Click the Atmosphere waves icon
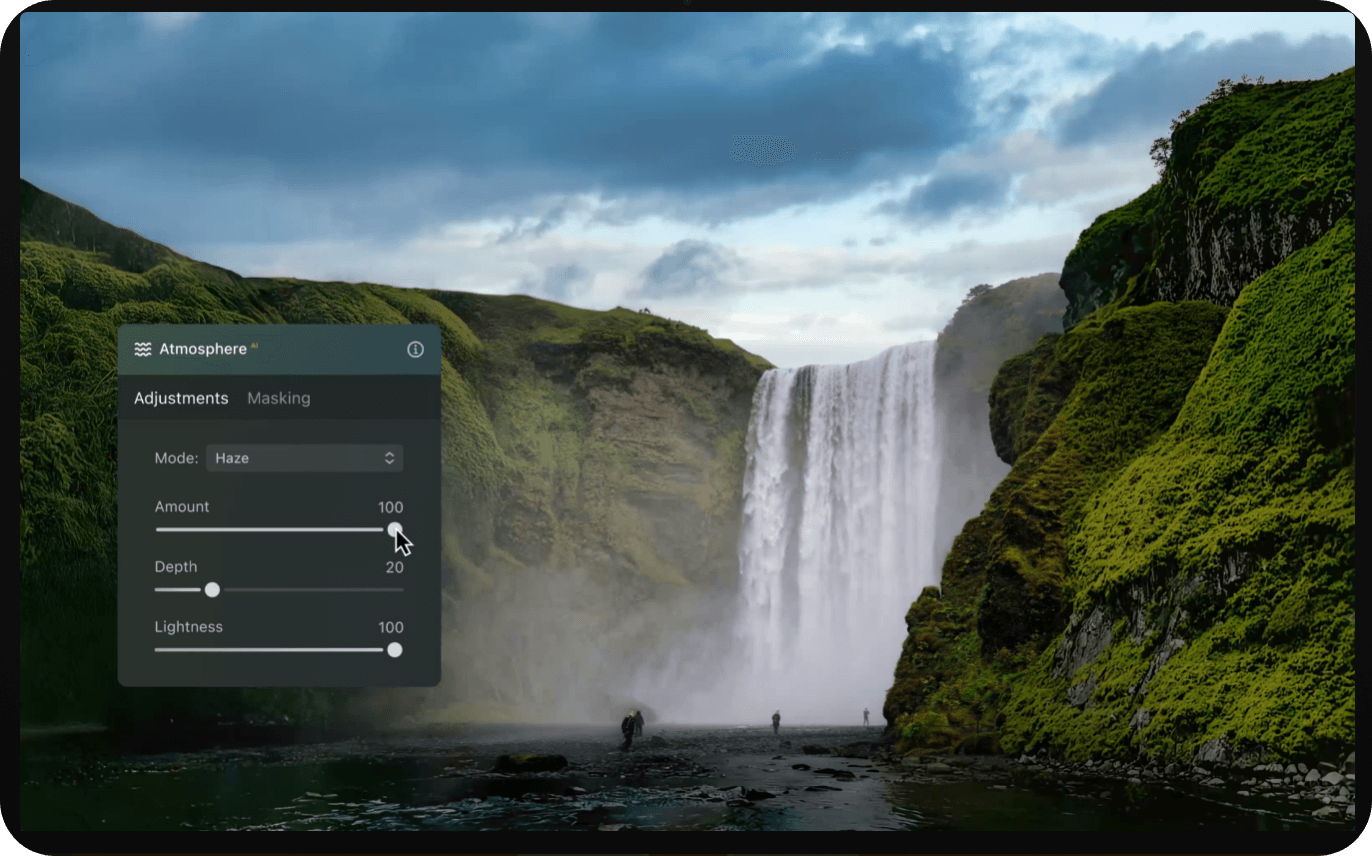Image resolution: width=1372 pixels, height=856 pixels. coord(143,349)
